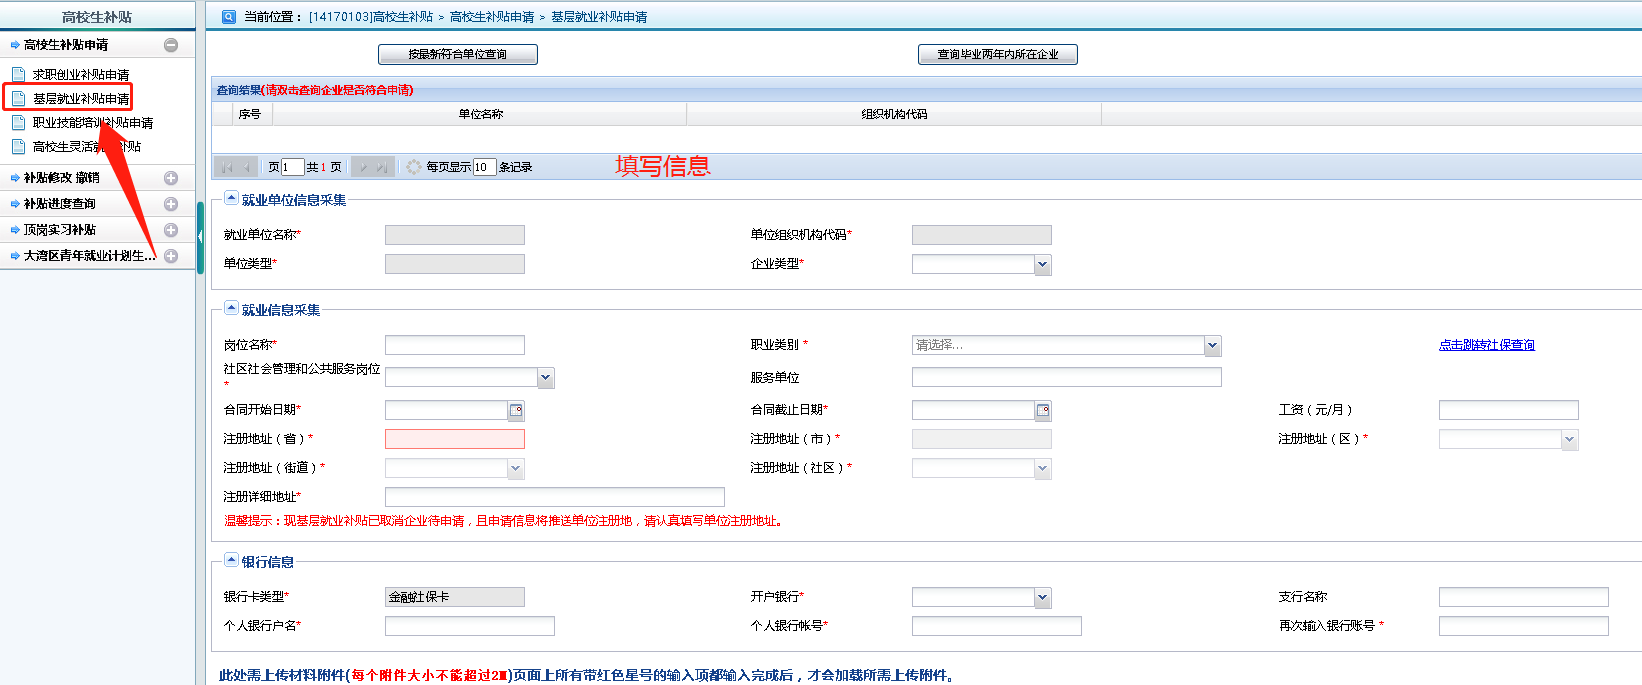This screenshot has height=685, width=1642.
Task: Click the search icon beside 当前位置
Action: 228,16
